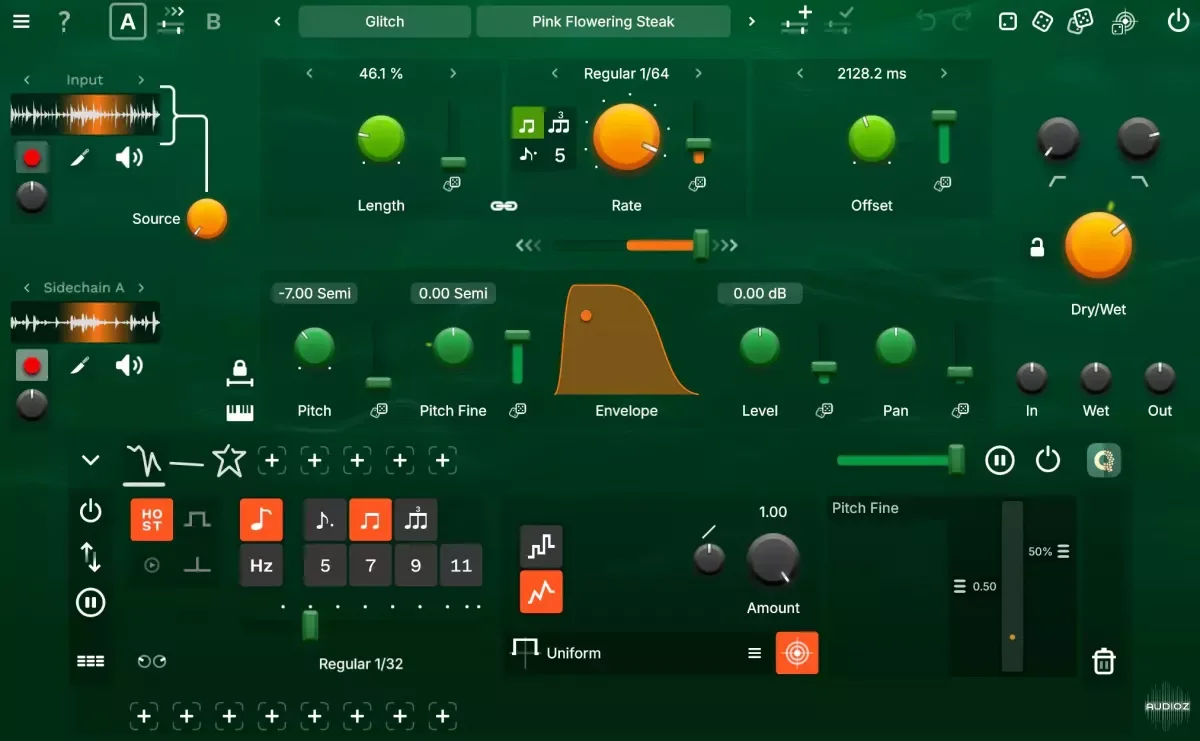This screenshot has height=741, width=1200.
Task: Select the 7 tuplet division
Action: coord(370,565)
